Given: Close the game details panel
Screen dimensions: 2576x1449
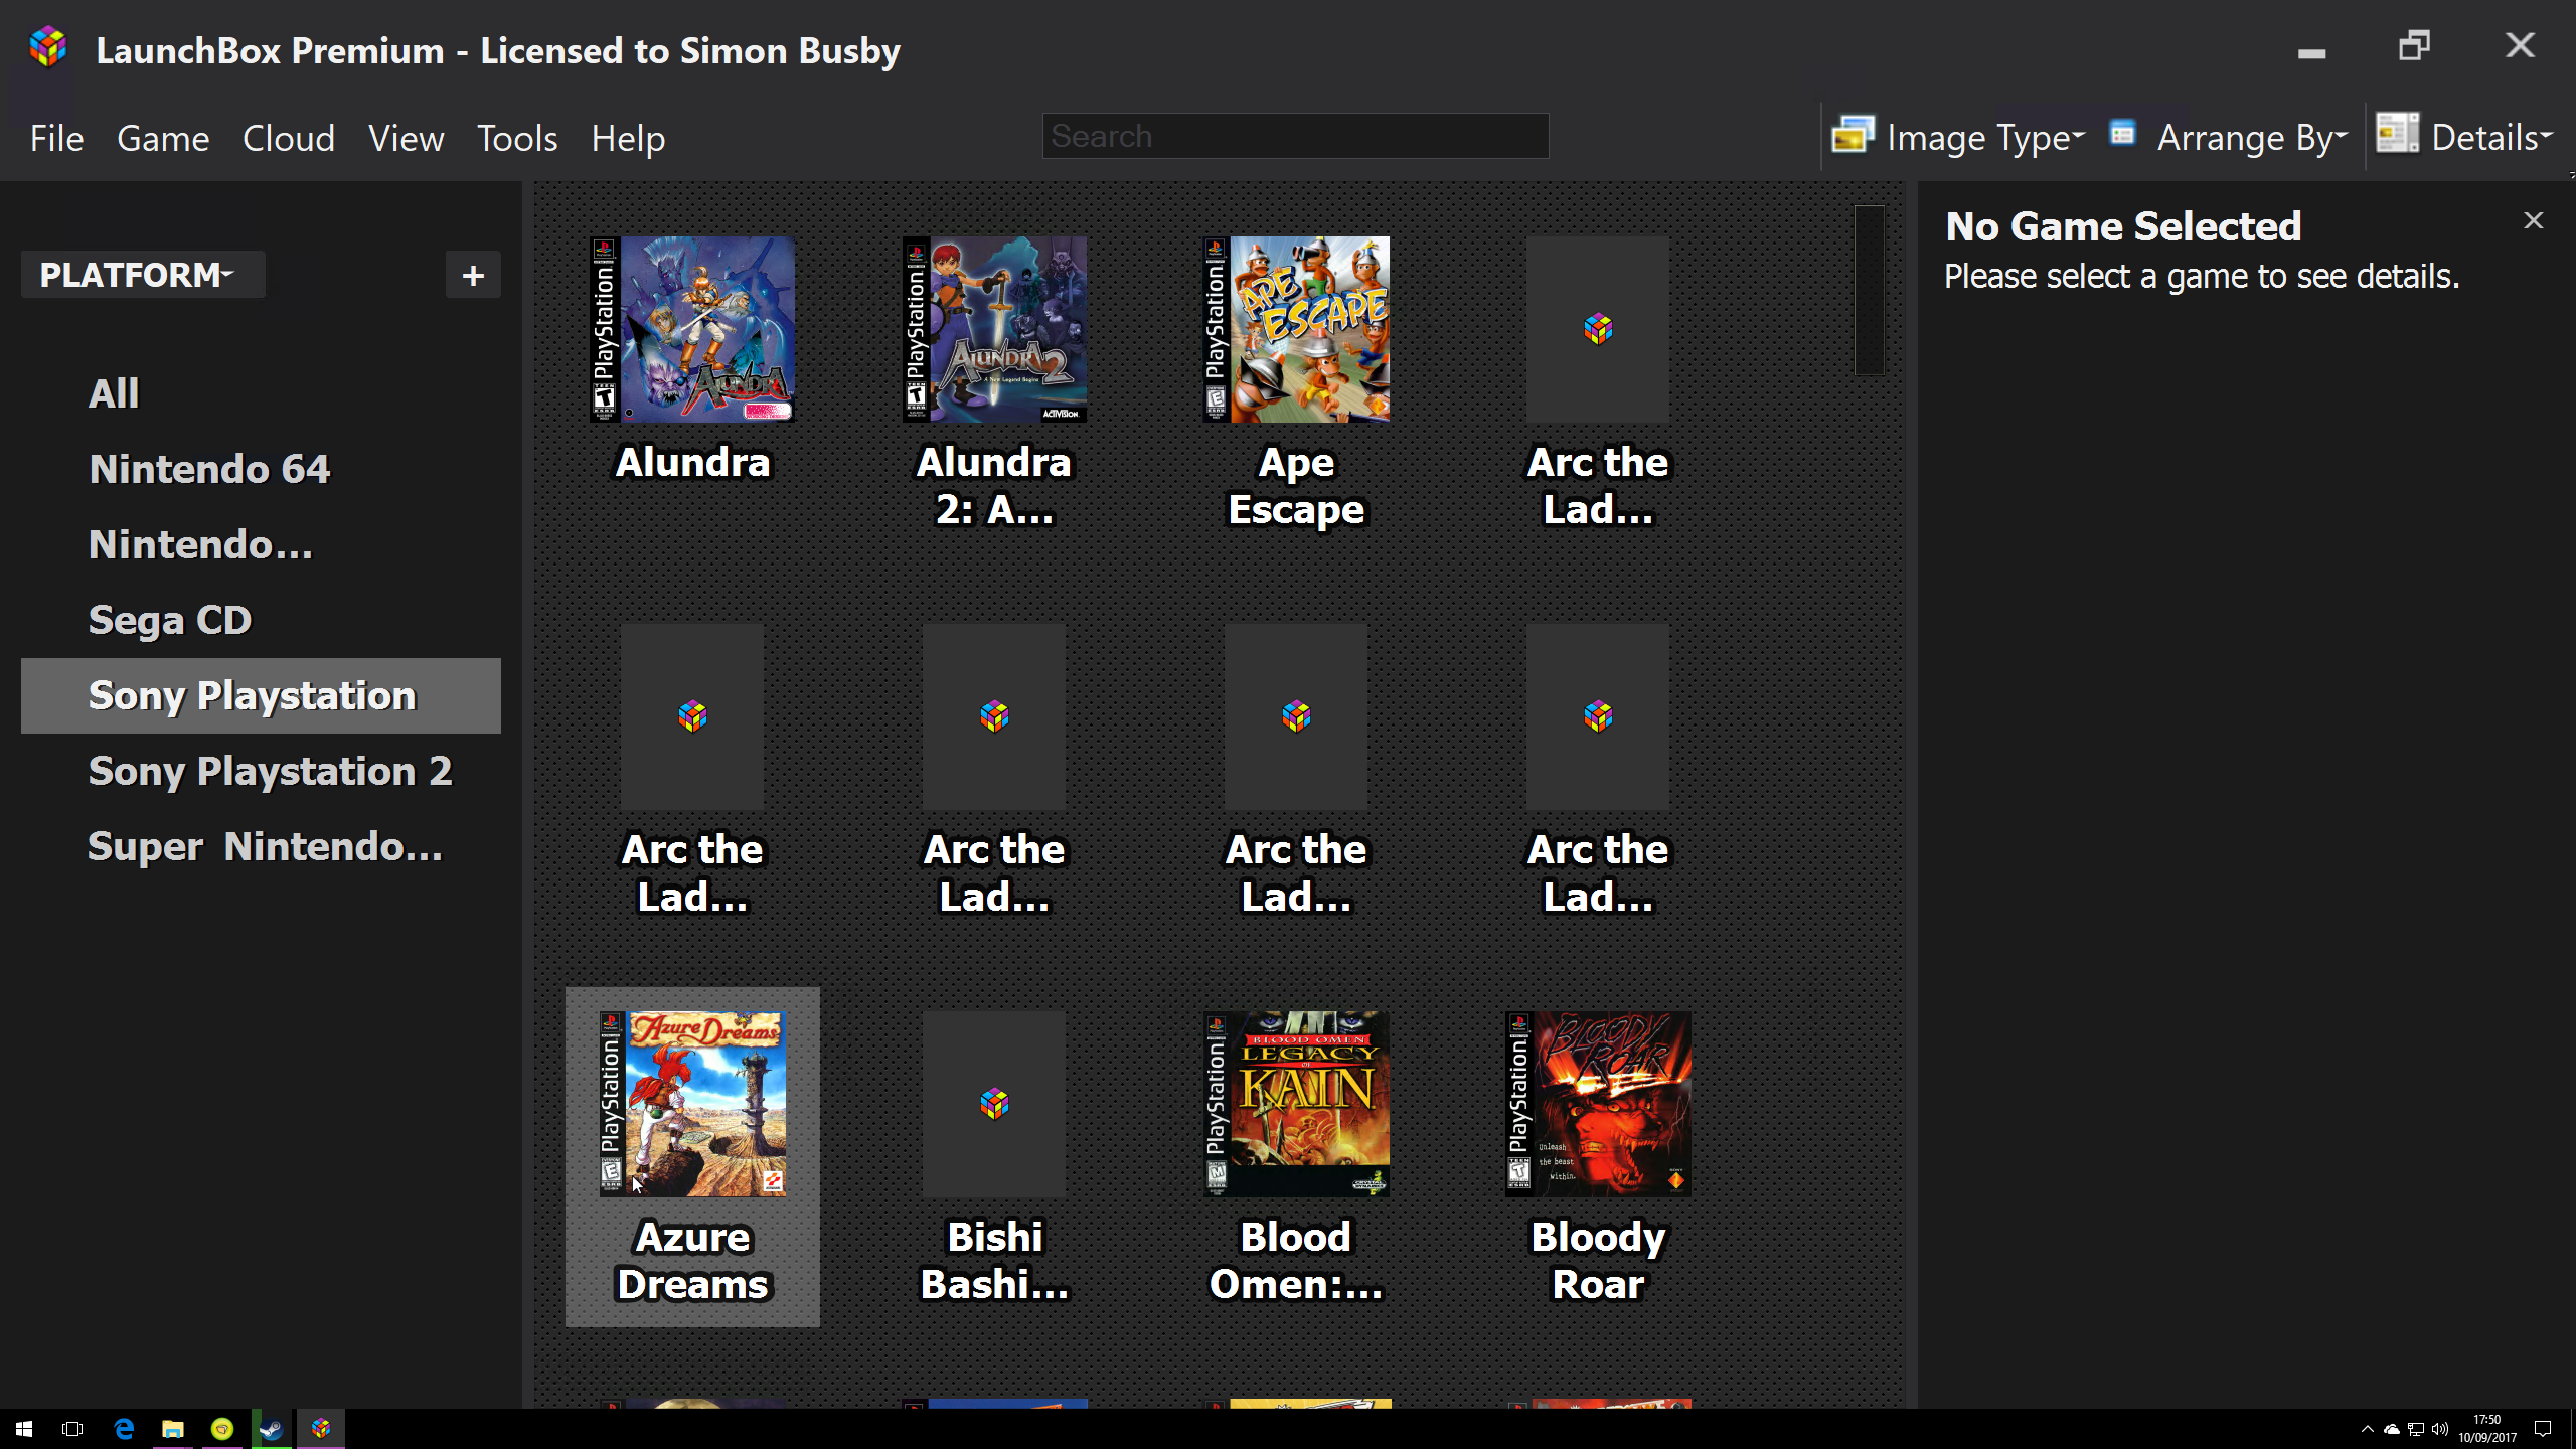Looking at the screenshot, I should click(x=2532, y=220).
